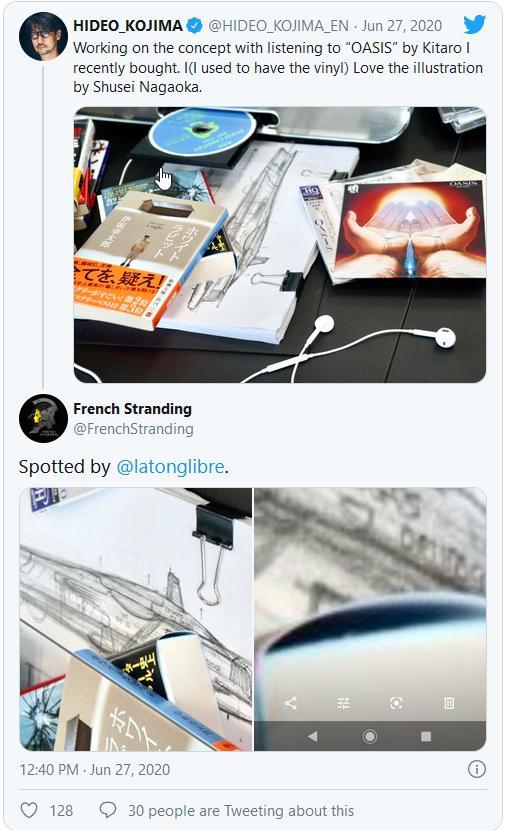Like the tweet with heart icon
The width and height of the screenshot is (506, 831).
pyautogui.click(x=29, y=810)
